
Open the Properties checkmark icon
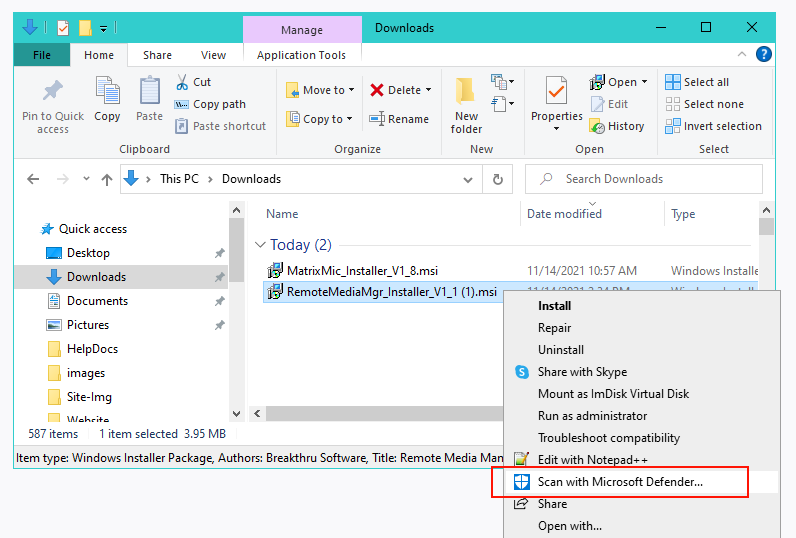[x=556, y=90]
